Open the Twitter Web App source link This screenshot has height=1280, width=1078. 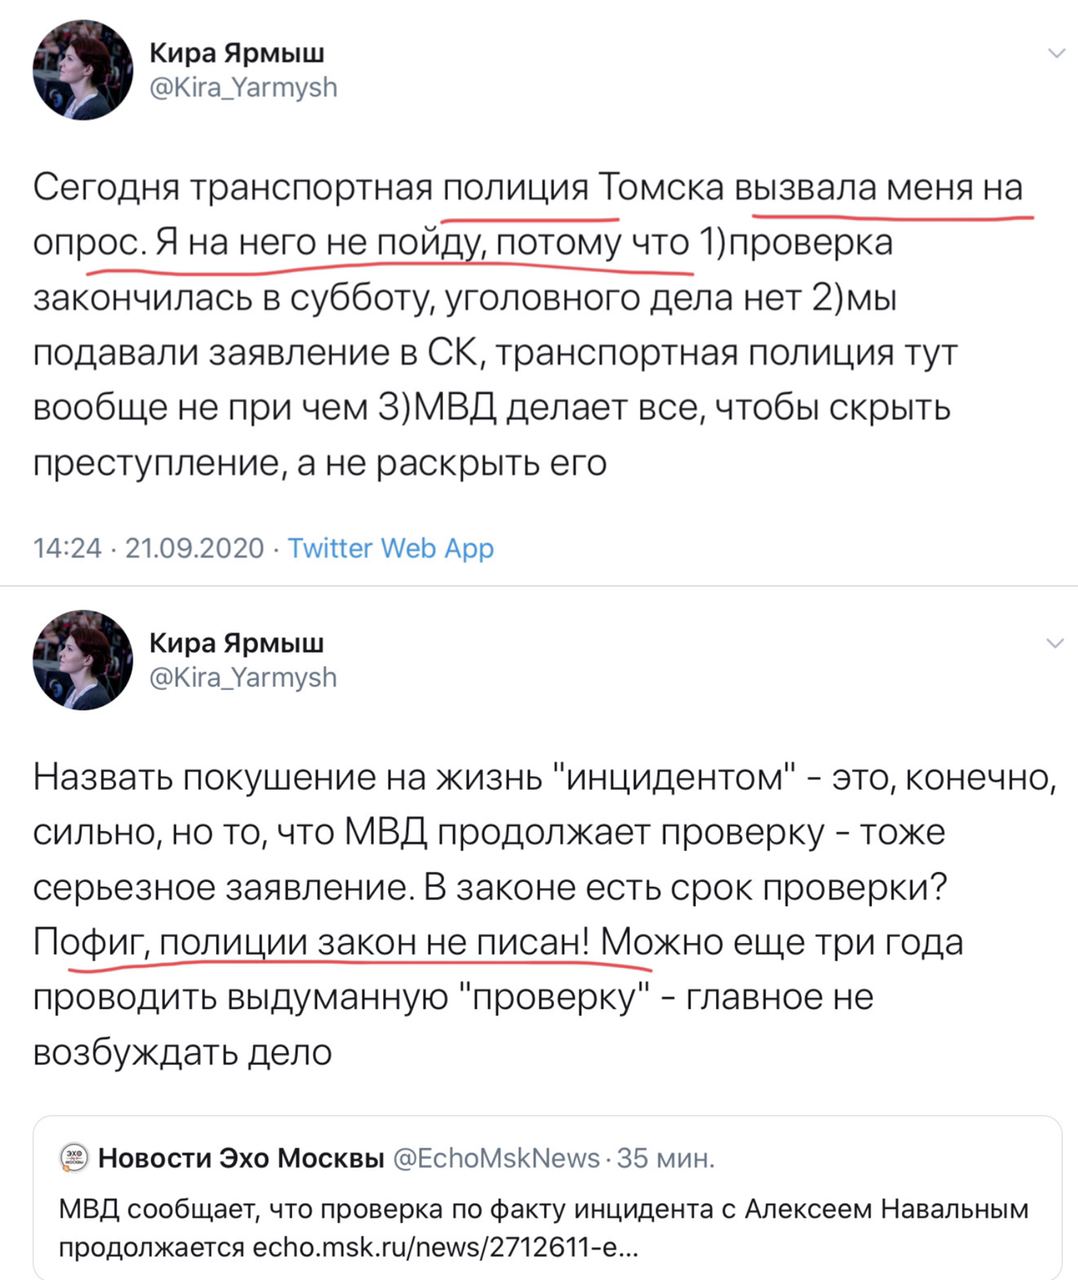click(390, 548)
